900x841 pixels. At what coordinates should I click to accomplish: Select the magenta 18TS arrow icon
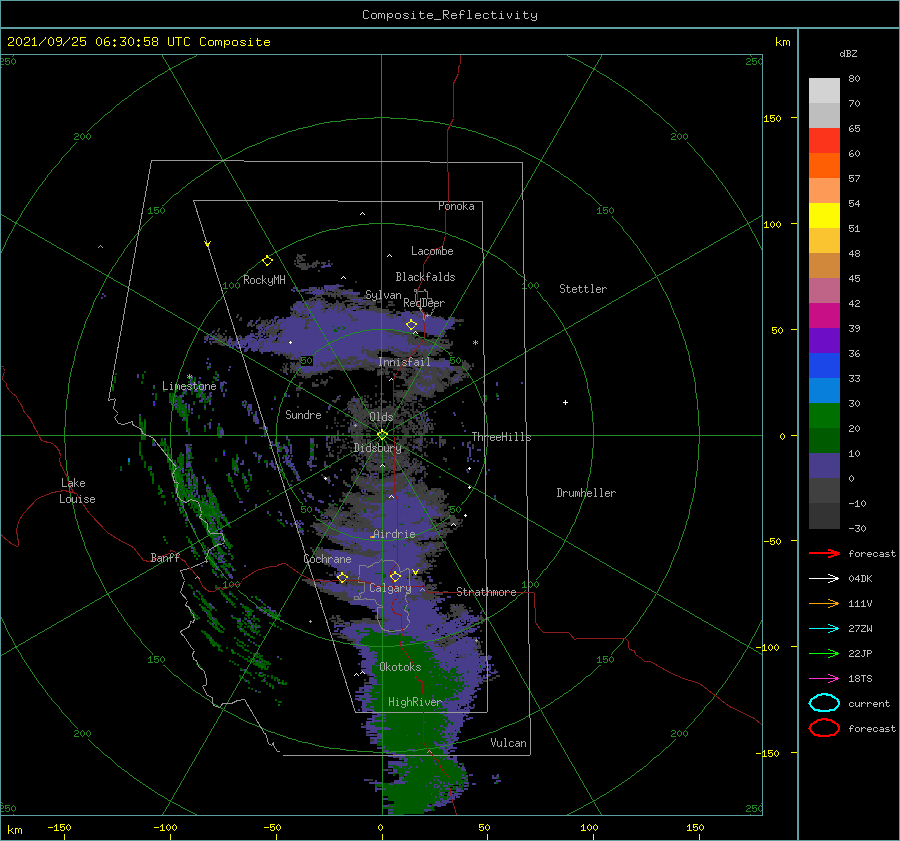click(824, 679)
